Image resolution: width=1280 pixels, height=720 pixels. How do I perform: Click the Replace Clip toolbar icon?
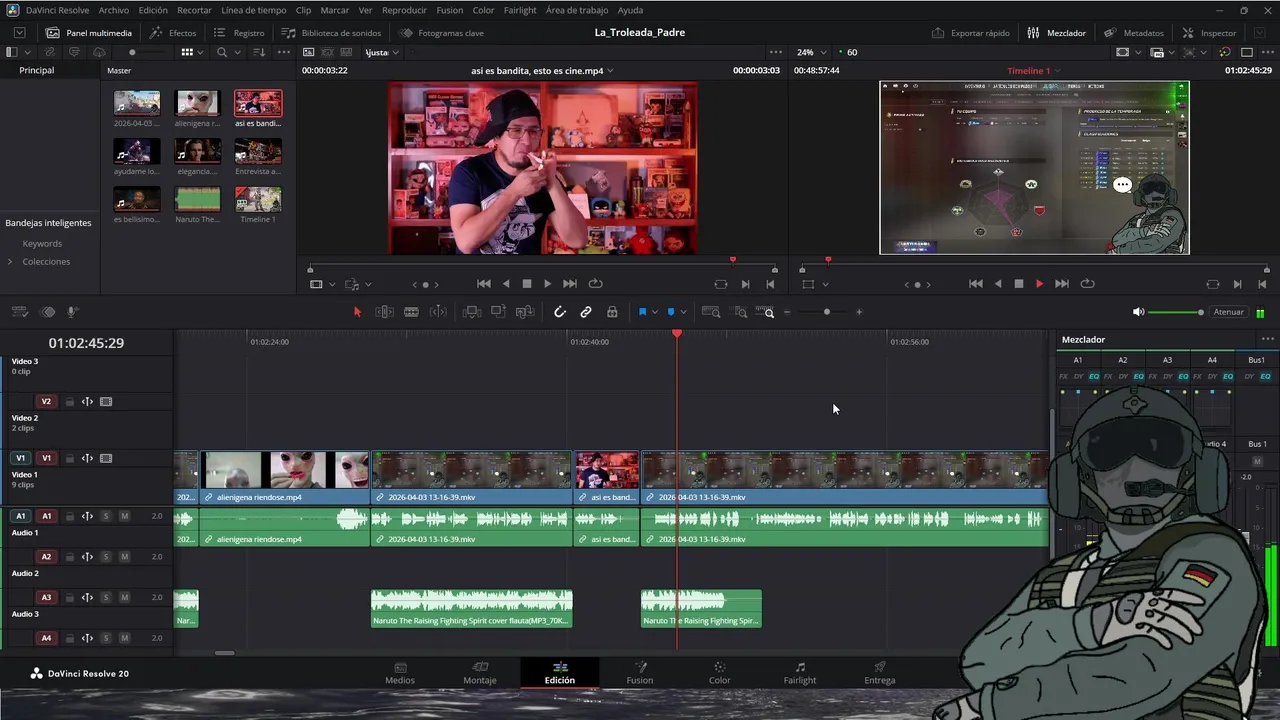[524, 312]
